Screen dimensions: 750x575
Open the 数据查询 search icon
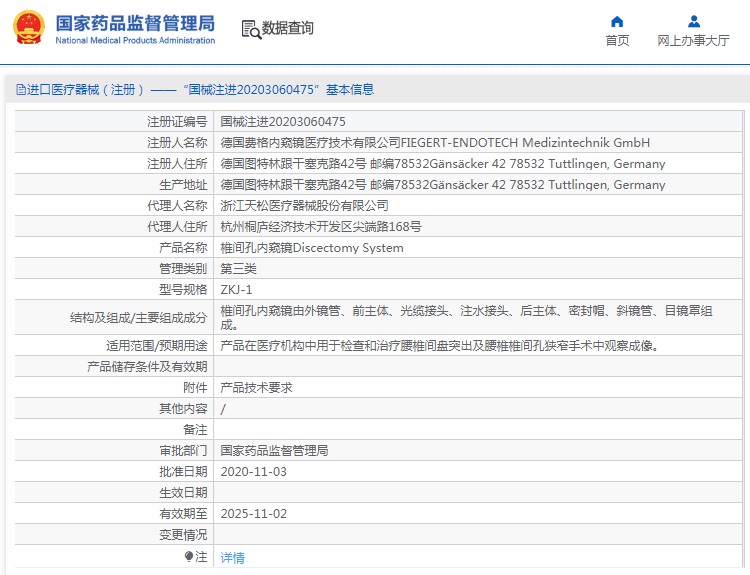251,29
